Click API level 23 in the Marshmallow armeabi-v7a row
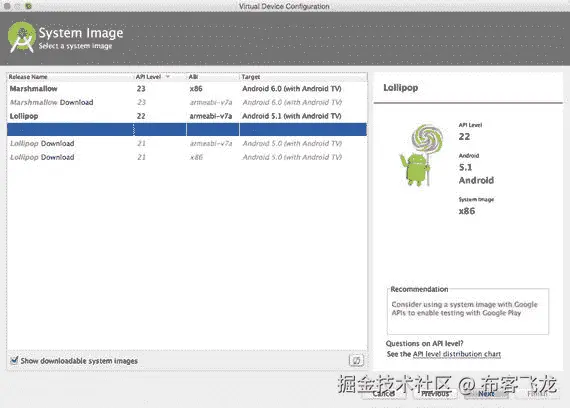The width and height of the screenshot is (570, 408). [141, 102]
